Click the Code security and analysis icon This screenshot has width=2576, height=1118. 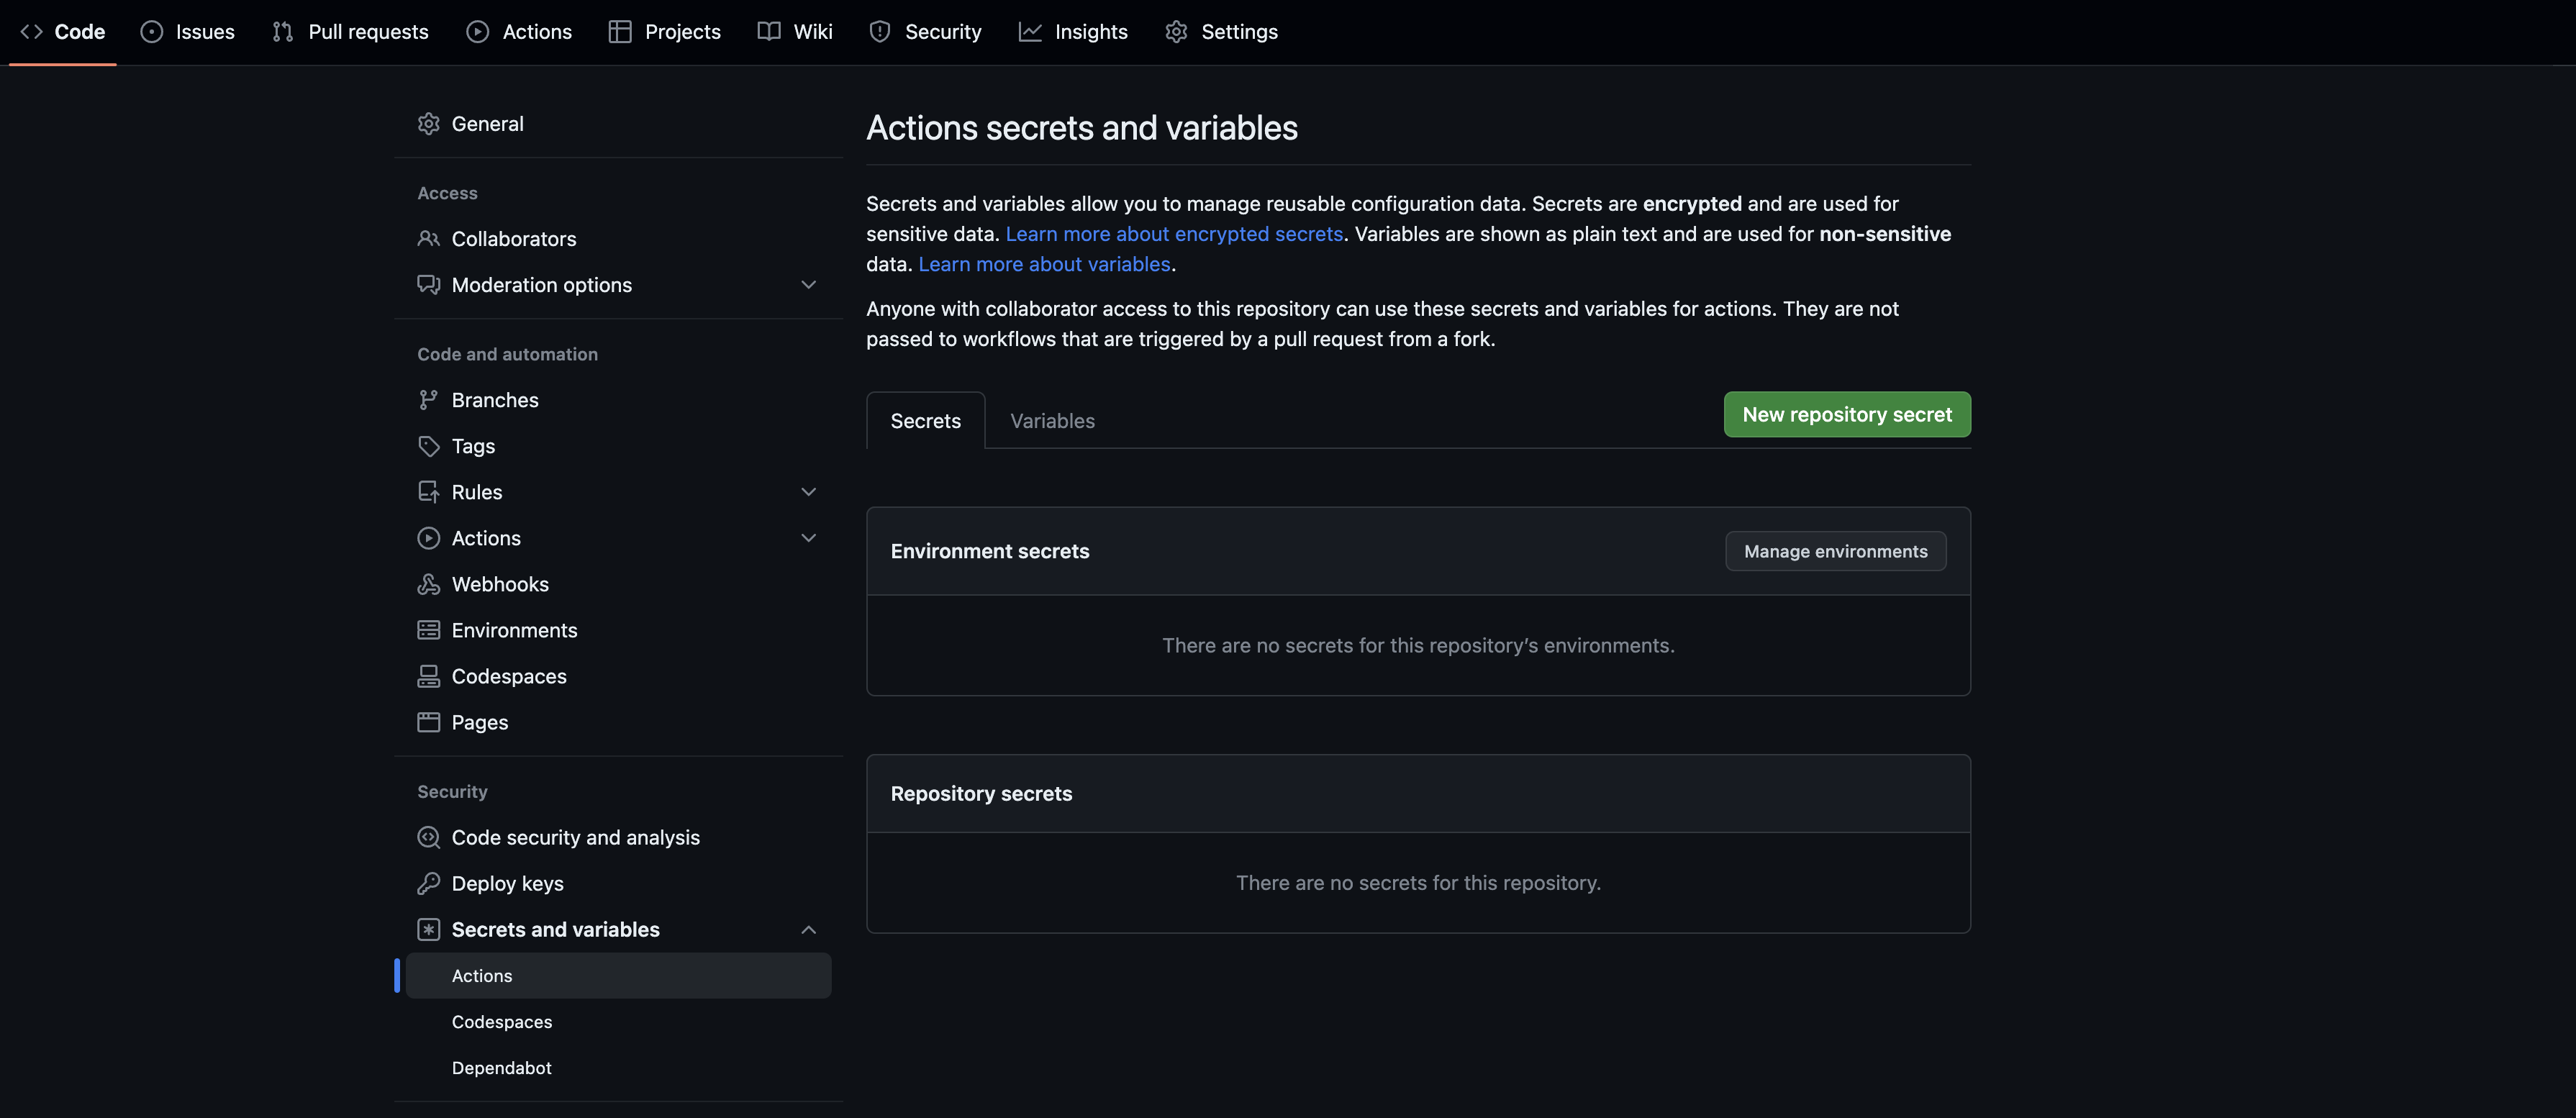(428, 837)
